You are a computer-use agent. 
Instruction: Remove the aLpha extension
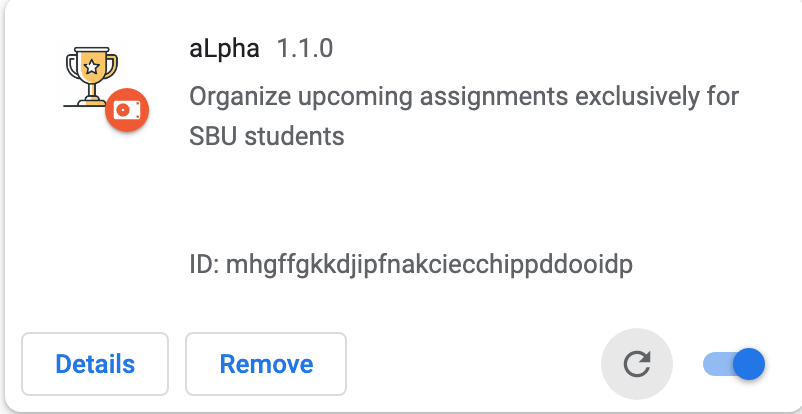[x=266, y=364]
